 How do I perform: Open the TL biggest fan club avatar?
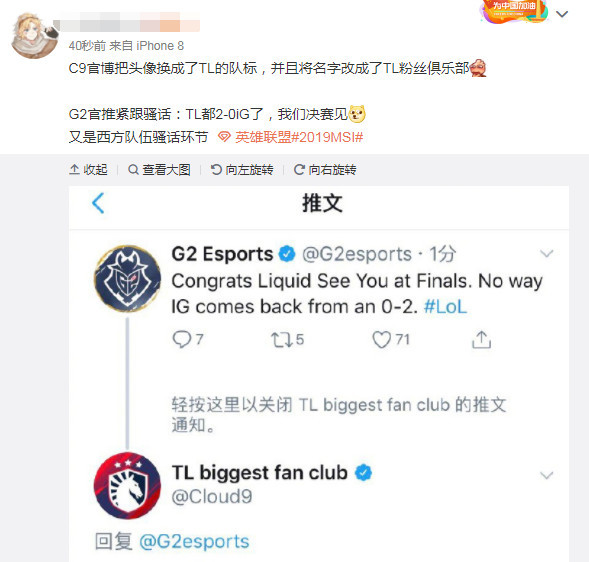[127, 485]
